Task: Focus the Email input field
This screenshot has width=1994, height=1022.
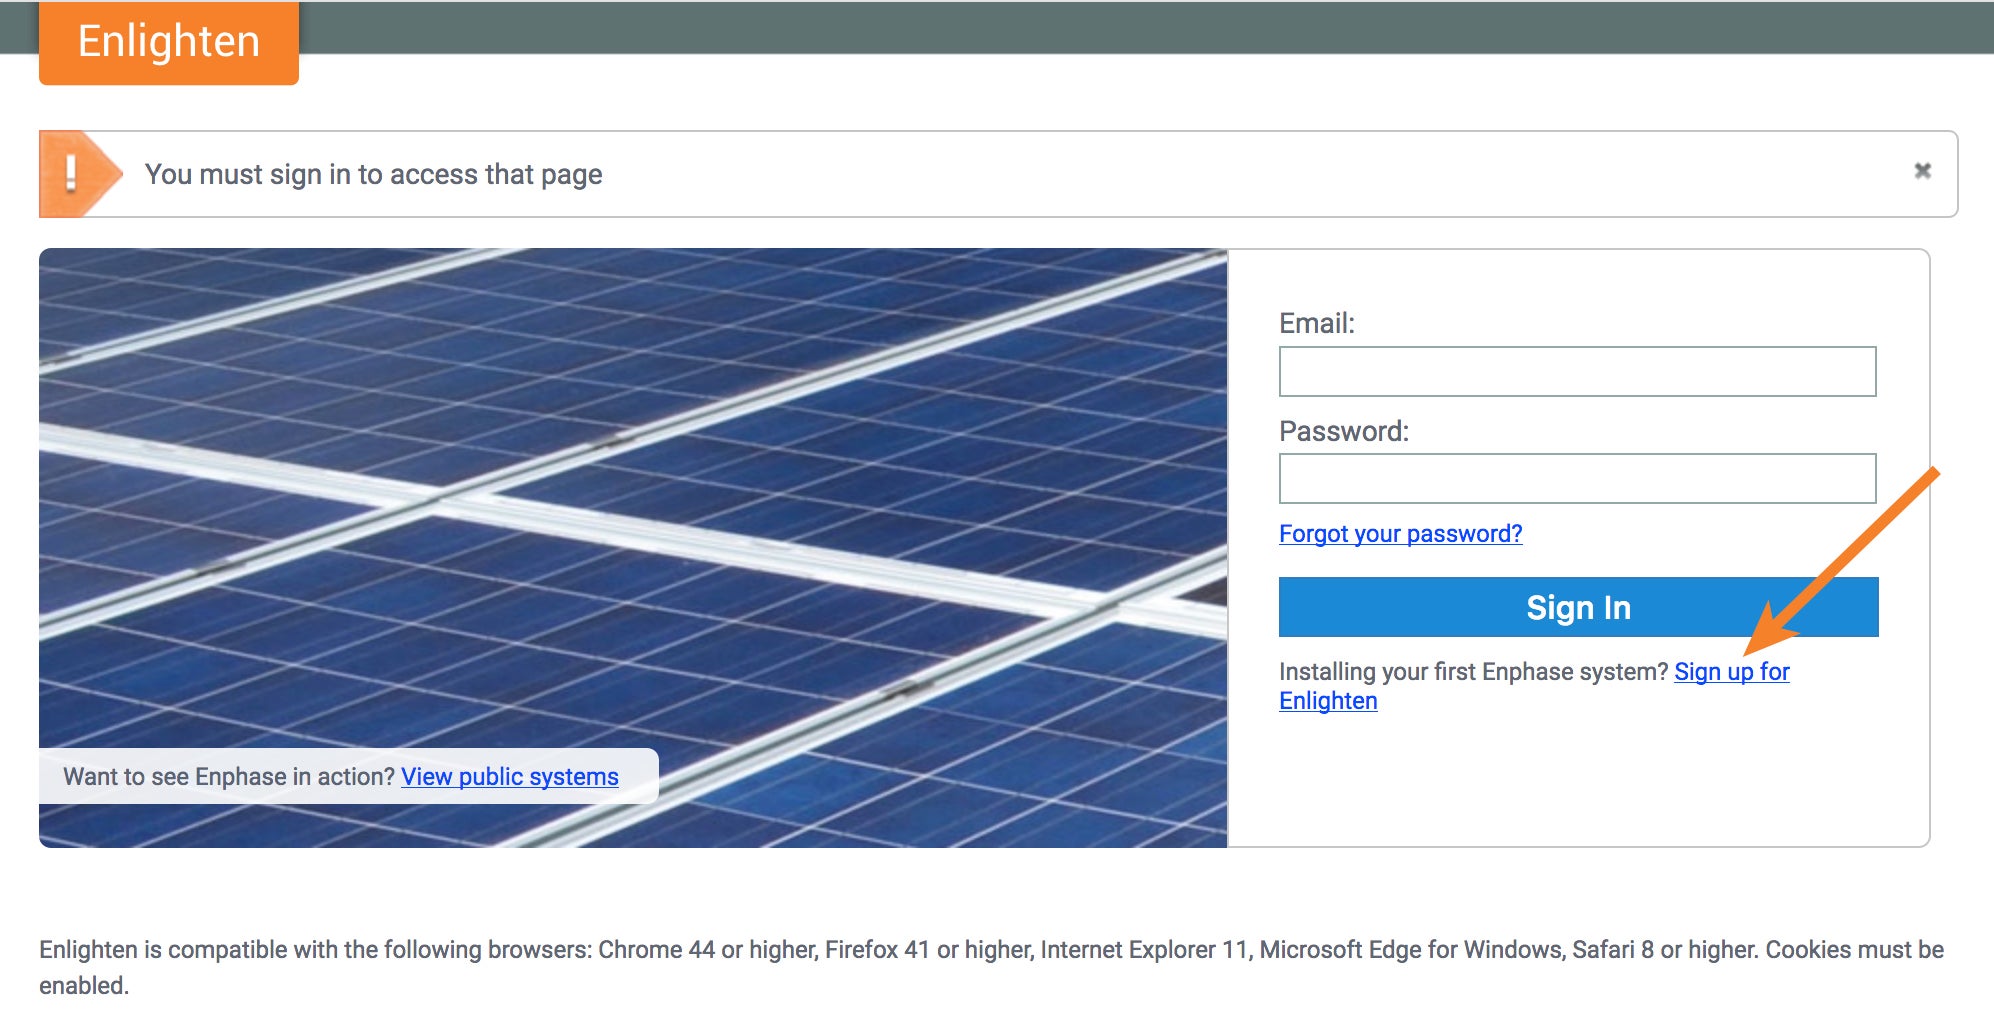Action: [x=1577, y=371]
